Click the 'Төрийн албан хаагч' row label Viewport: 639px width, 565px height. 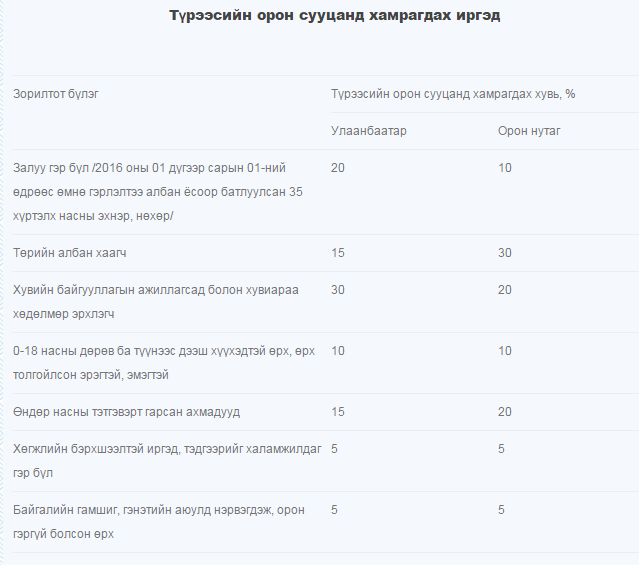pyautogui.click(x=70, y=253)
